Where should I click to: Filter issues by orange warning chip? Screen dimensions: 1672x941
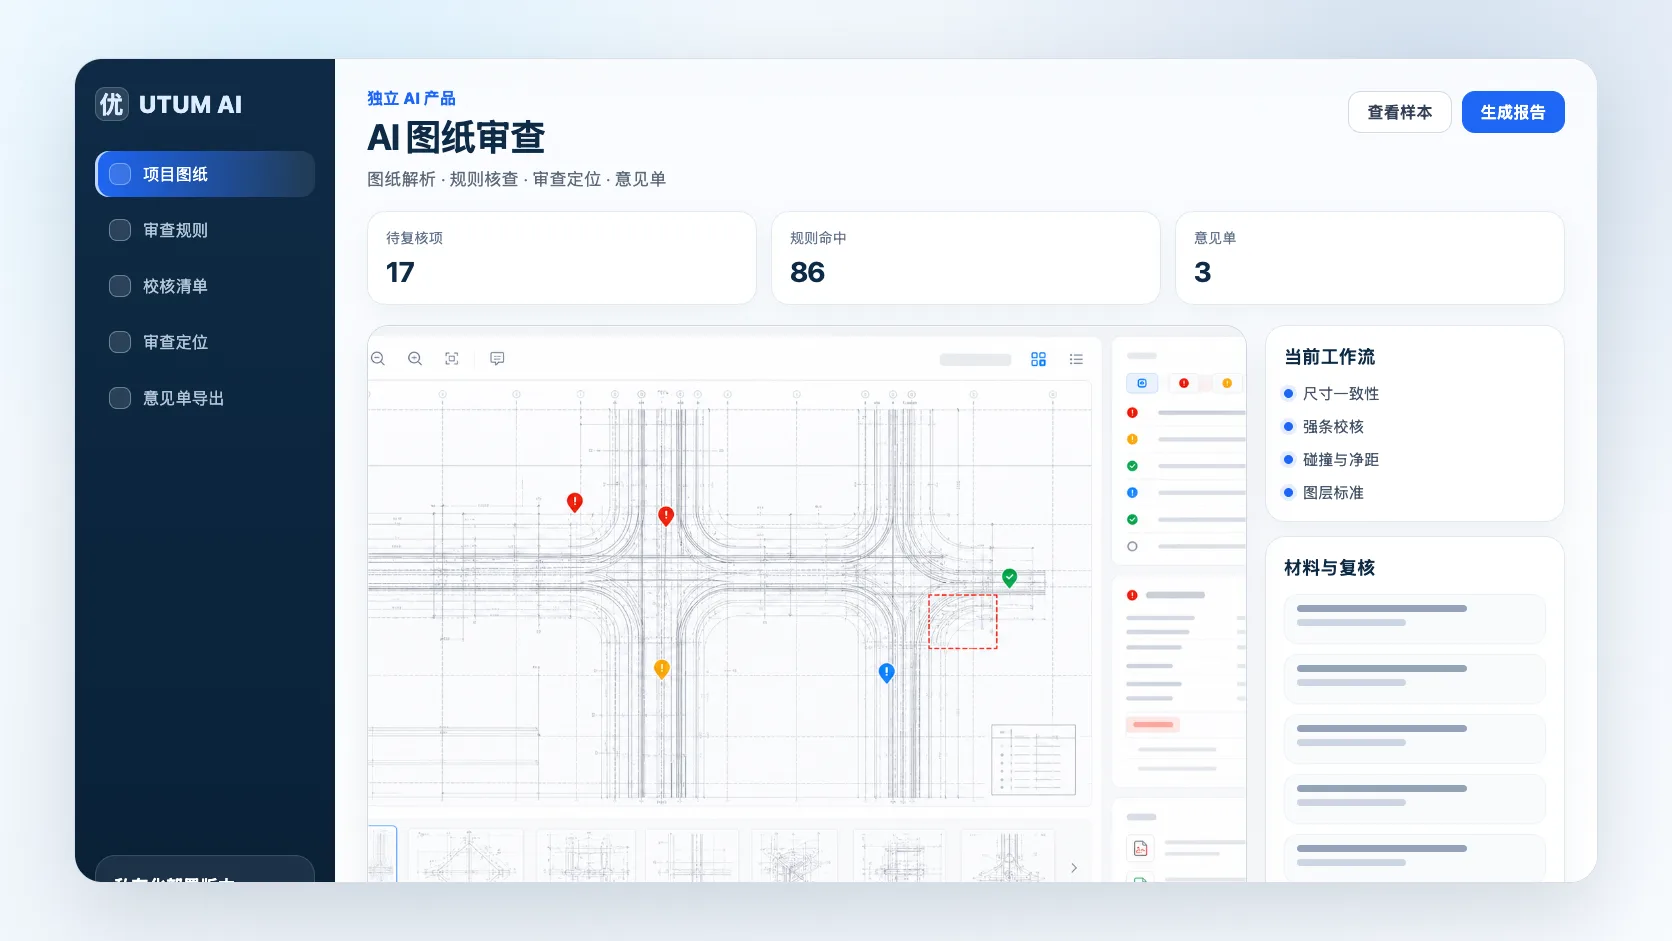pyautogui.click(x=1227, y=383)
